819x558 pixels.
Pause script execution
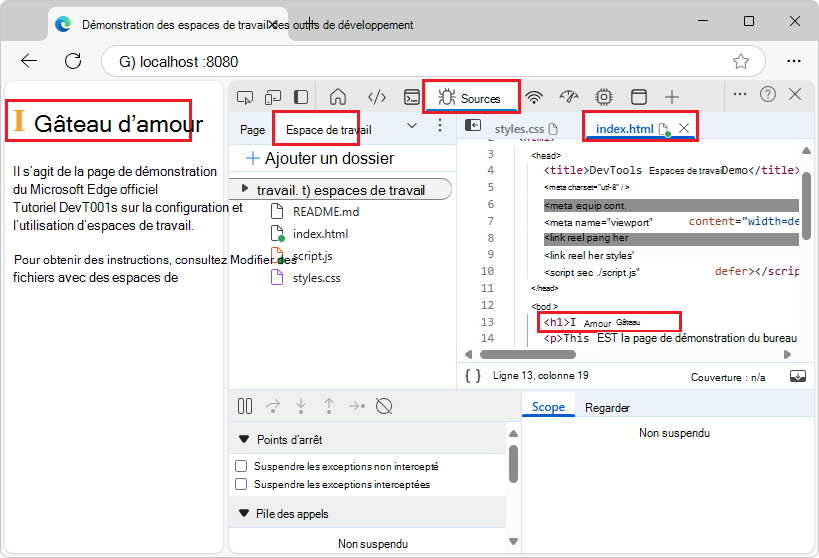(244, 406)
